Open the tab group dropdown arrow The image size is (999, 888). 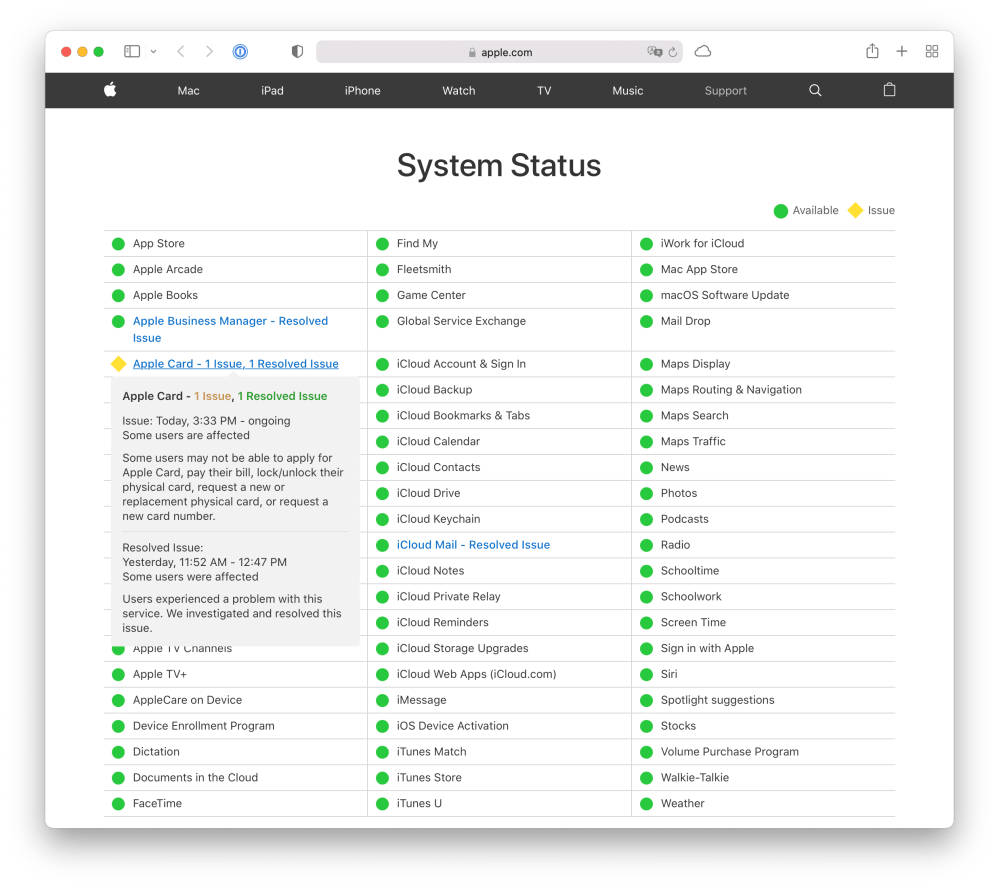pyautogui.click(x=153, y=52)
